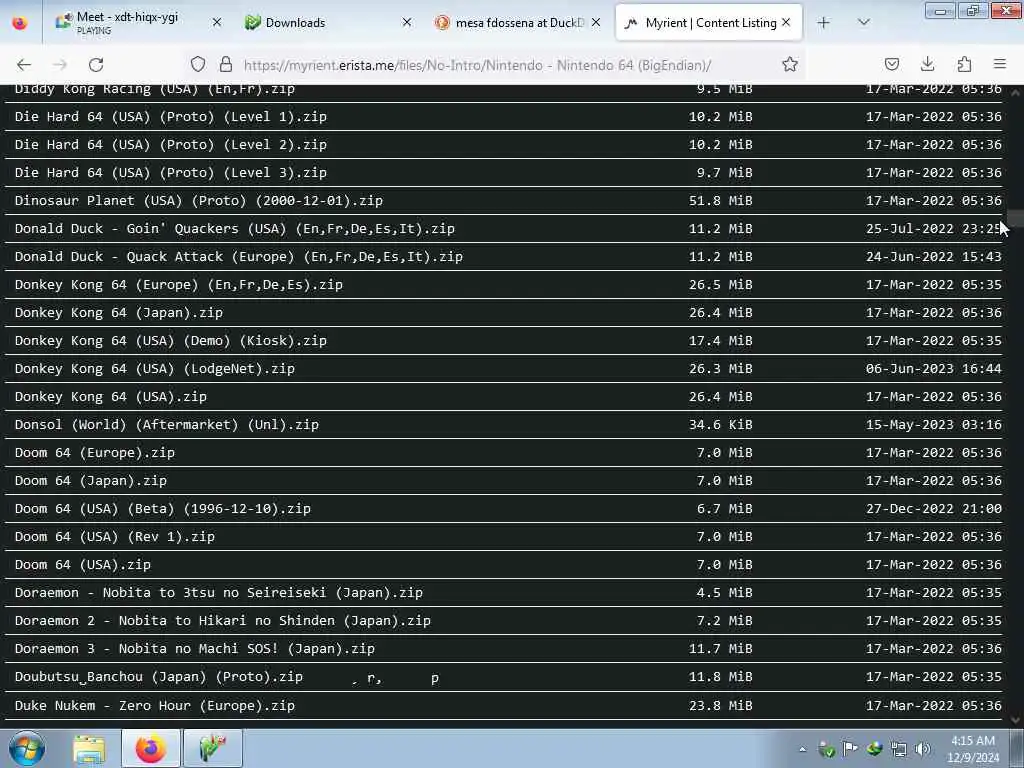Close the Downloads tab
The height and width of the screenshot is (768, 1024).
(x=407, y=23)
